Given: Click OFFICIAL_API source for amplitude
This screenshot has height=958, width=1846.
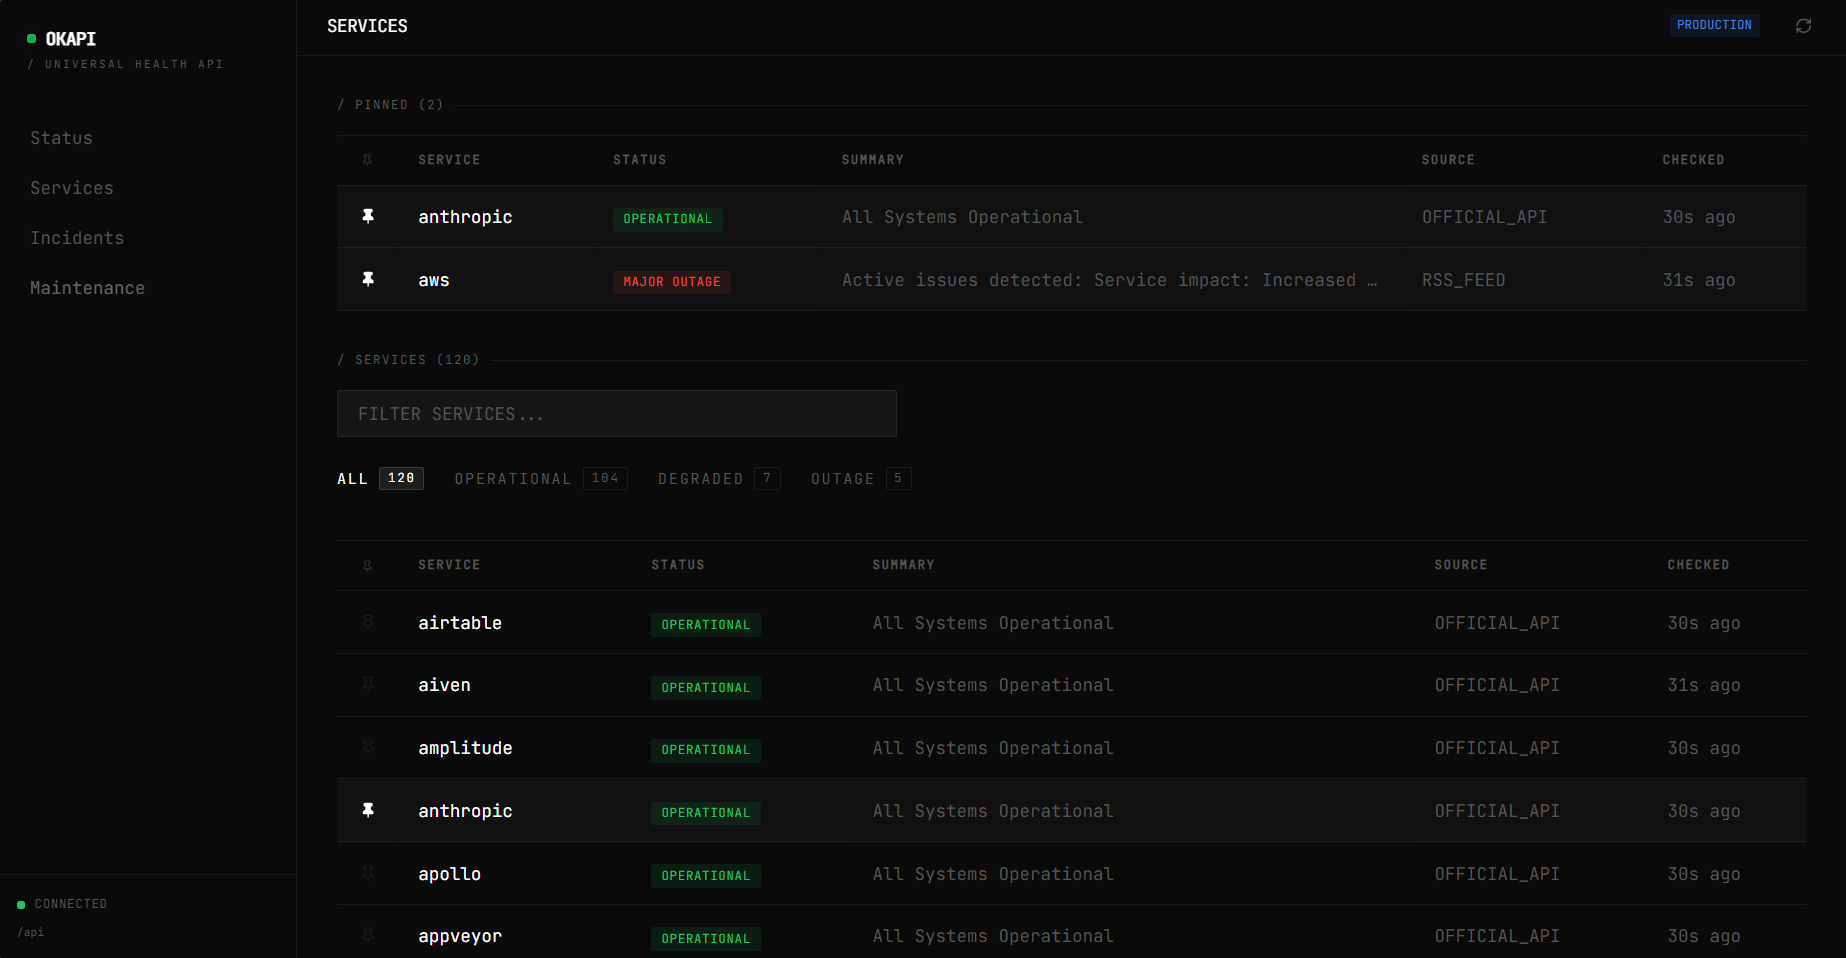Looking at the screenshot, I should tap(1497, 748).
